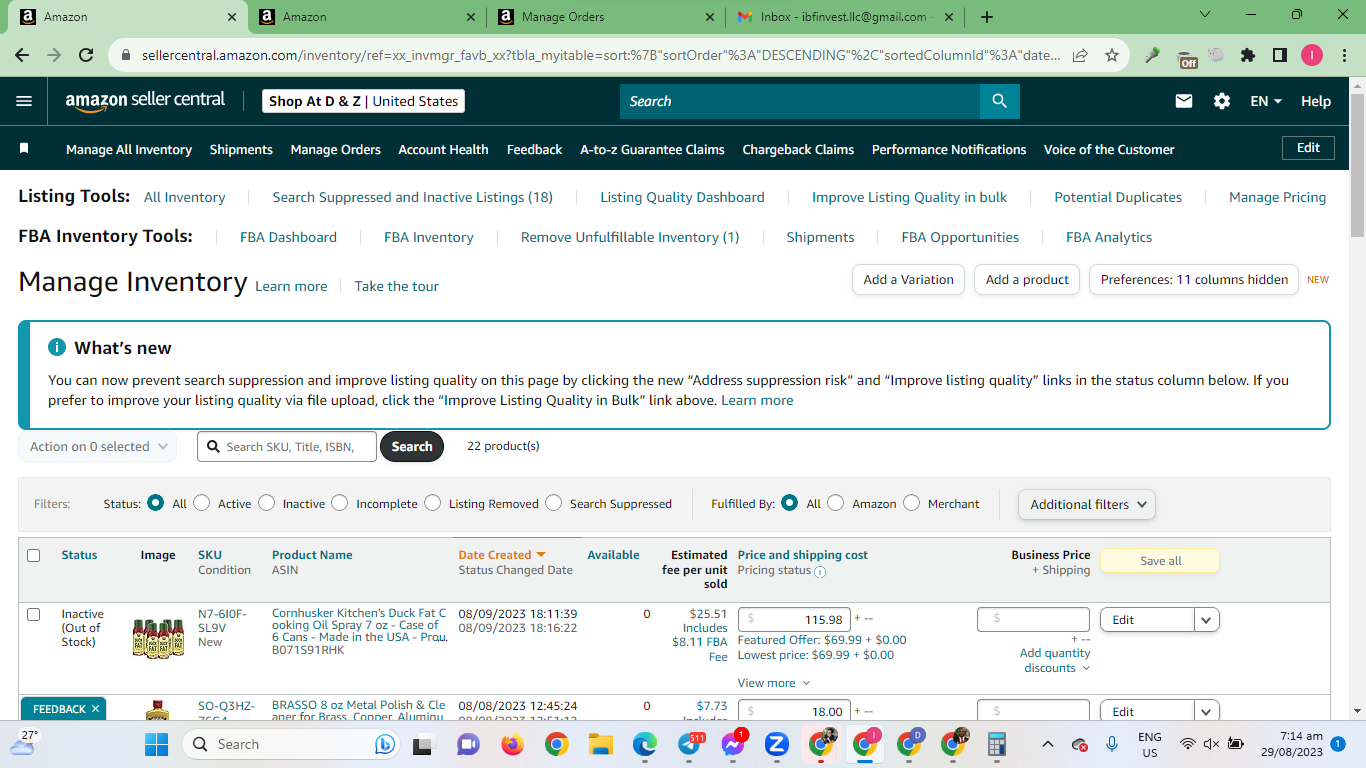Open the Seller Central hamburger menu

point(25,101)
